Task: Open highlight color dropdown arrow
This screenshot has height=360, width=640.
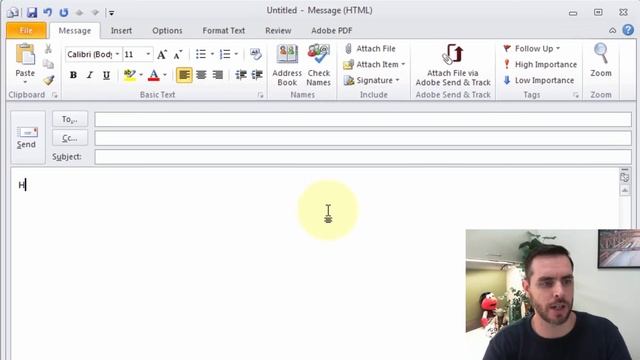Action: click(141, 75)
